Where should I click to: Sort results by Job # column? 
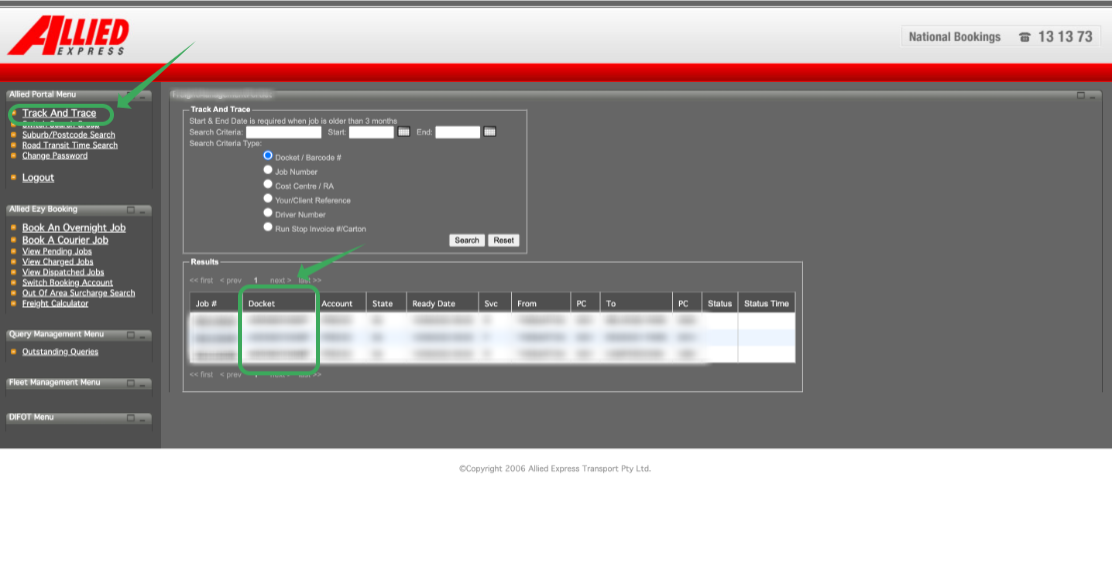pos(206,304)
